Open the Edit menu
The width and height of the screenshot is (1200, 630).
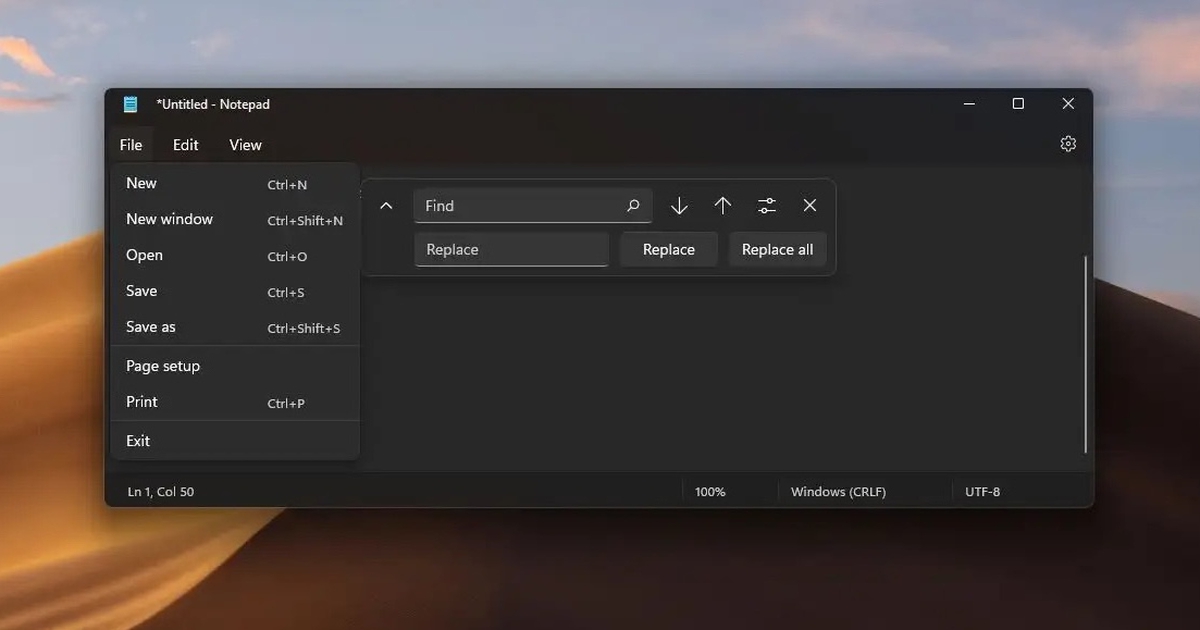click(x=186, y=145)
